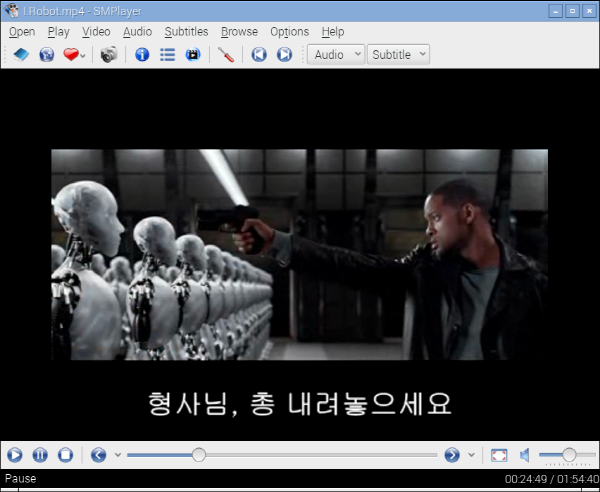Minimize the SMPlayer window
Viewport: 600px width, 492px height.
click(x=555, y=11)
